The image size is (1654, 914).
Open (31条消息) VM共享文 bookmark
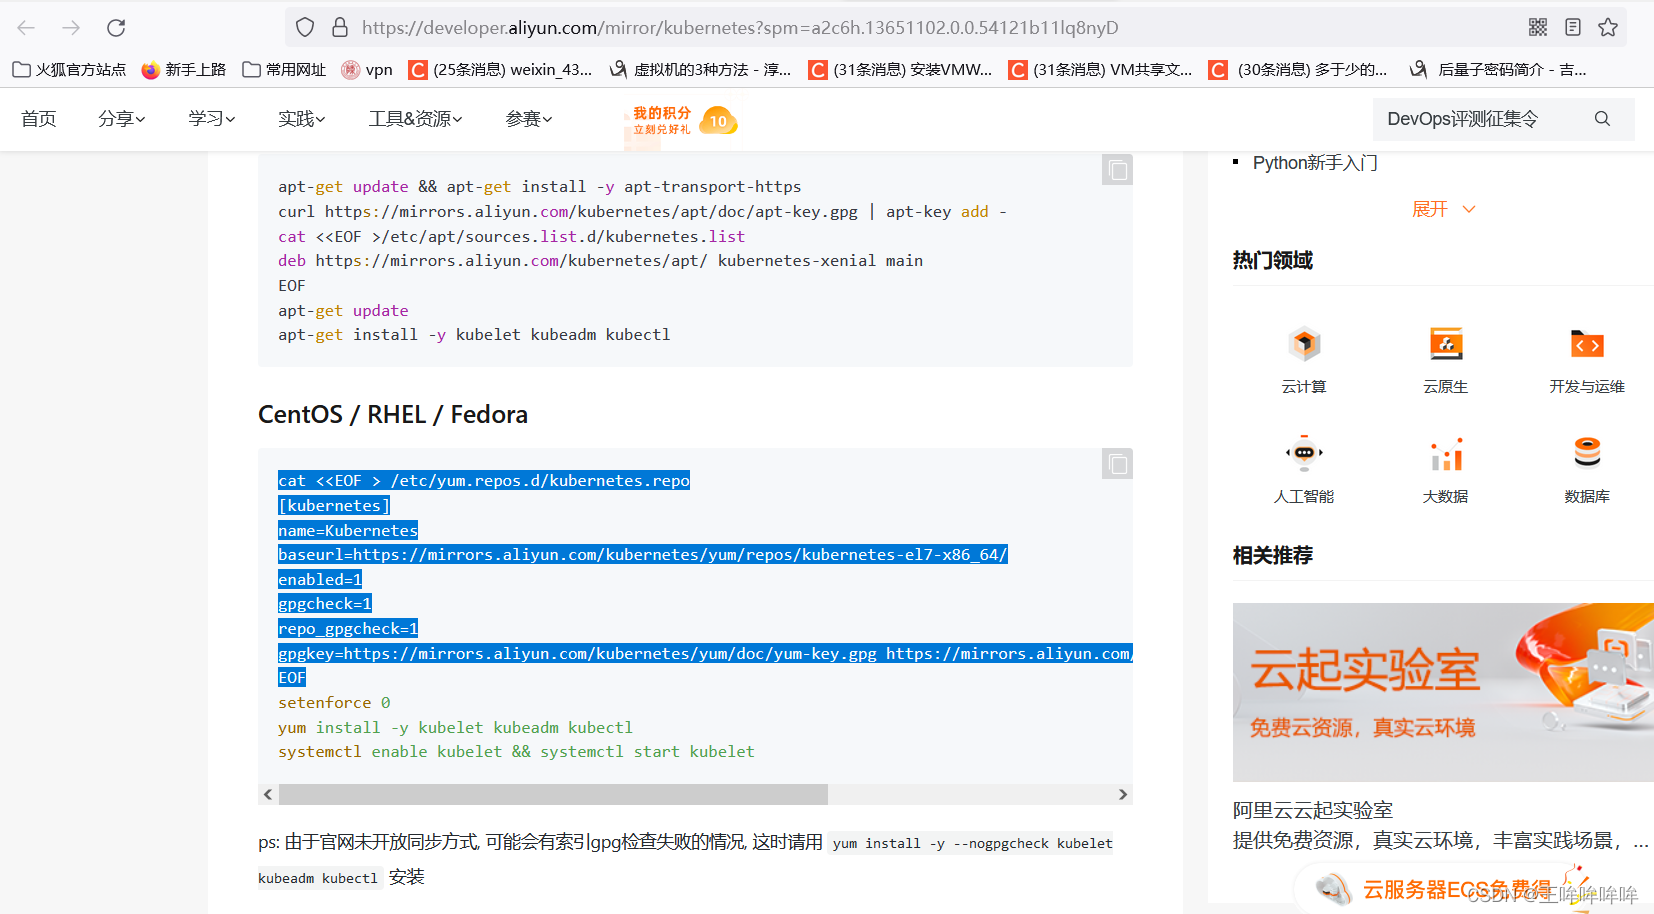pyautogui.click(x=1100, y=69)
